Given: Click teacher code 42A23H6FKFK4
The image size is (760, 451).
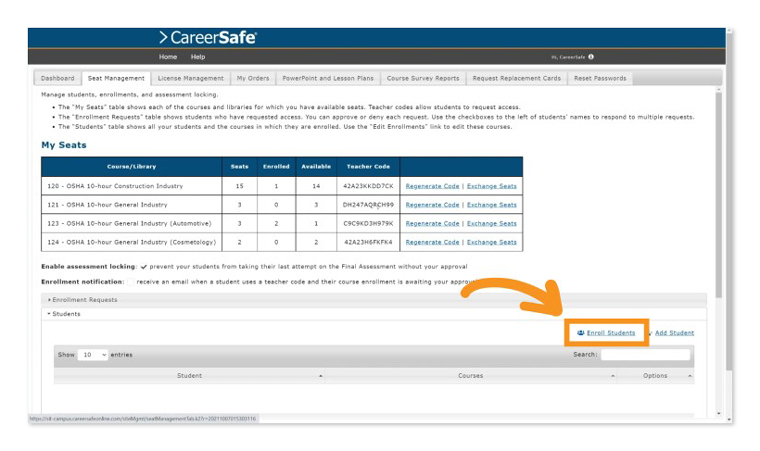Looking at the screenshot, I should click(x=368, y=242).
